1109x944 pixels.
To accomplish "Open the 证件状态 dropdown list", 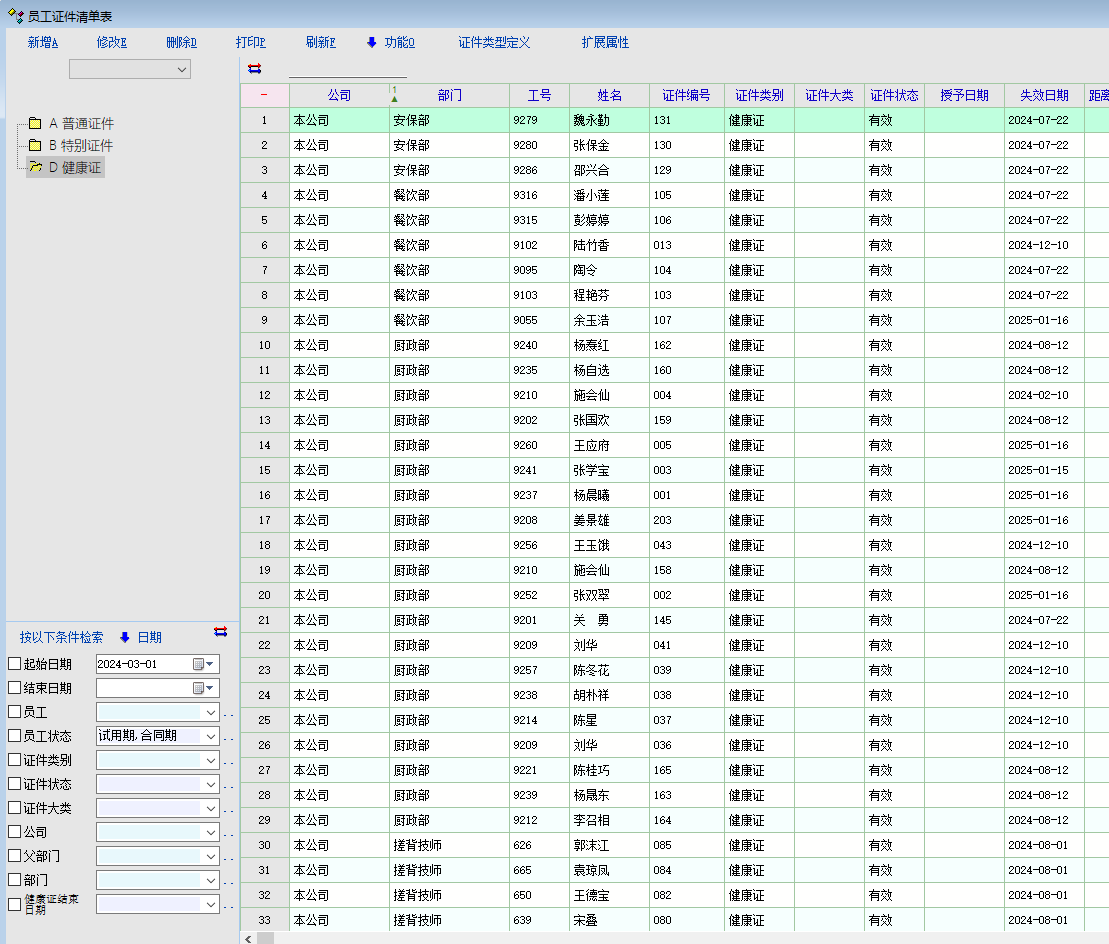I will [x=210, y=784].
